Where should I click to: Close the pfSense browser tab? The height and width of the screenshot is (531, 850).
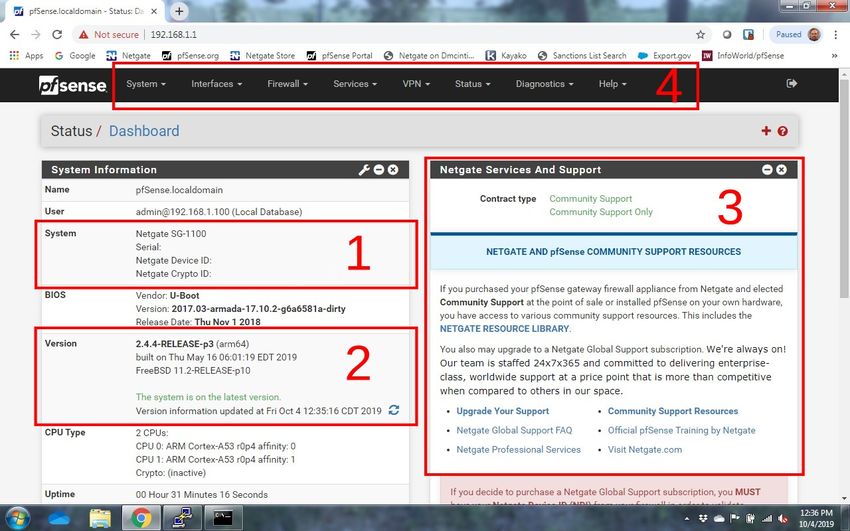click(154, 11)
